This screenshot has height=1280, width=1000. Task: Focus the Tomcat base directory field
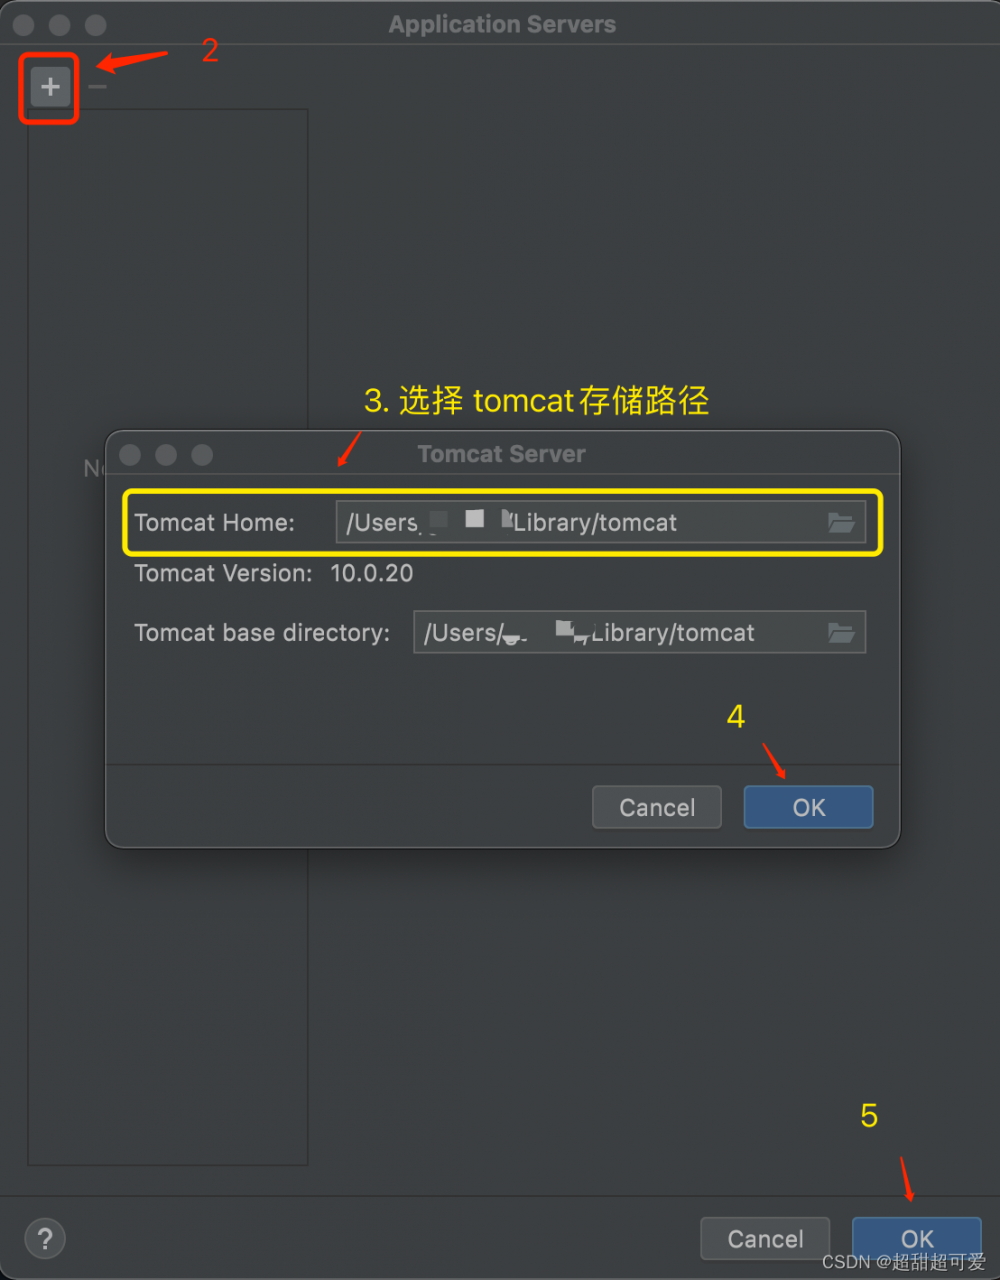click(639, 633)
